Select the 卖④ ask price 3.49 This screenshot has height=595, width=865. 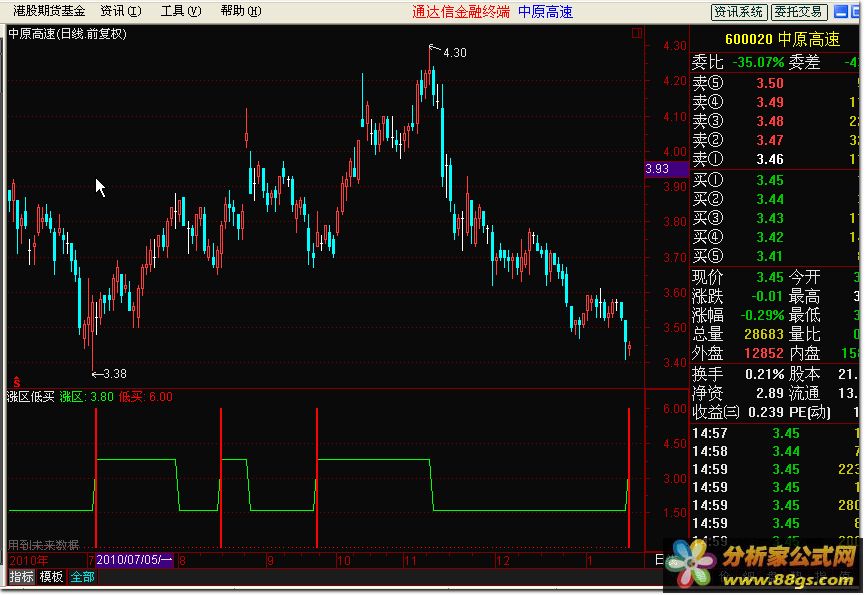(x=770, y=102)
